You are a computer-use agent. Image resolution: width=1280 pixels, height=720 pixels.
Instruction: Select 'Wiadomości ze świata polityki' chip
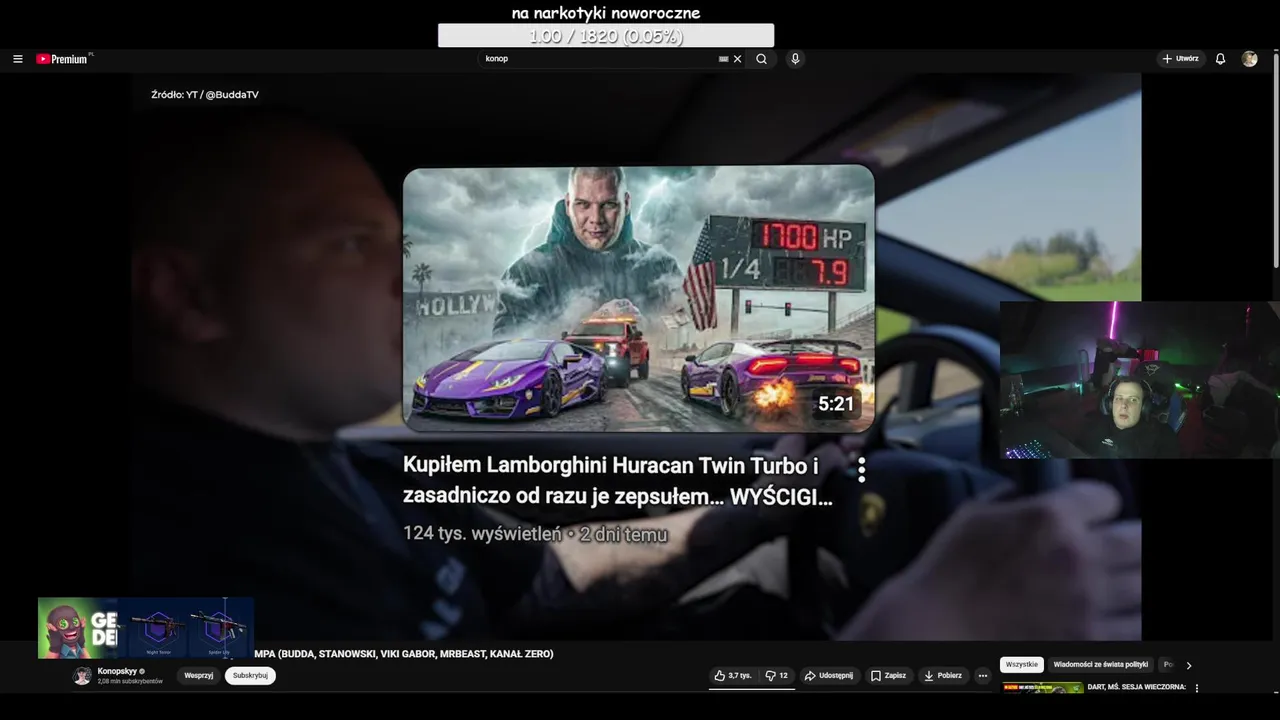click(x=1101, y=665)
